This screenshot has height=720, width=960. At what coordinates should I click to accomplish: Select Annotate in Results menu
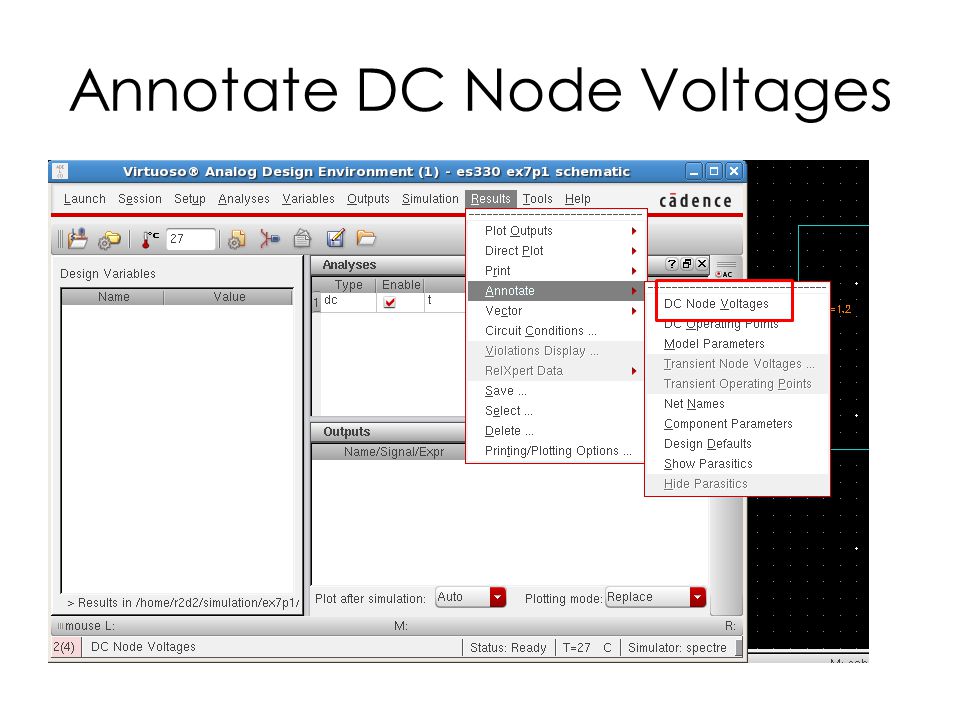[554, 291]
